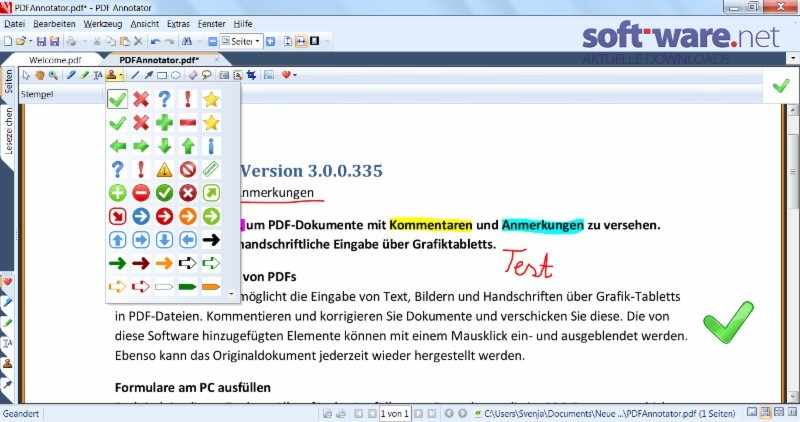Click the page number field '1 von 1'
The image size is (800, 422).
(394, 413)
